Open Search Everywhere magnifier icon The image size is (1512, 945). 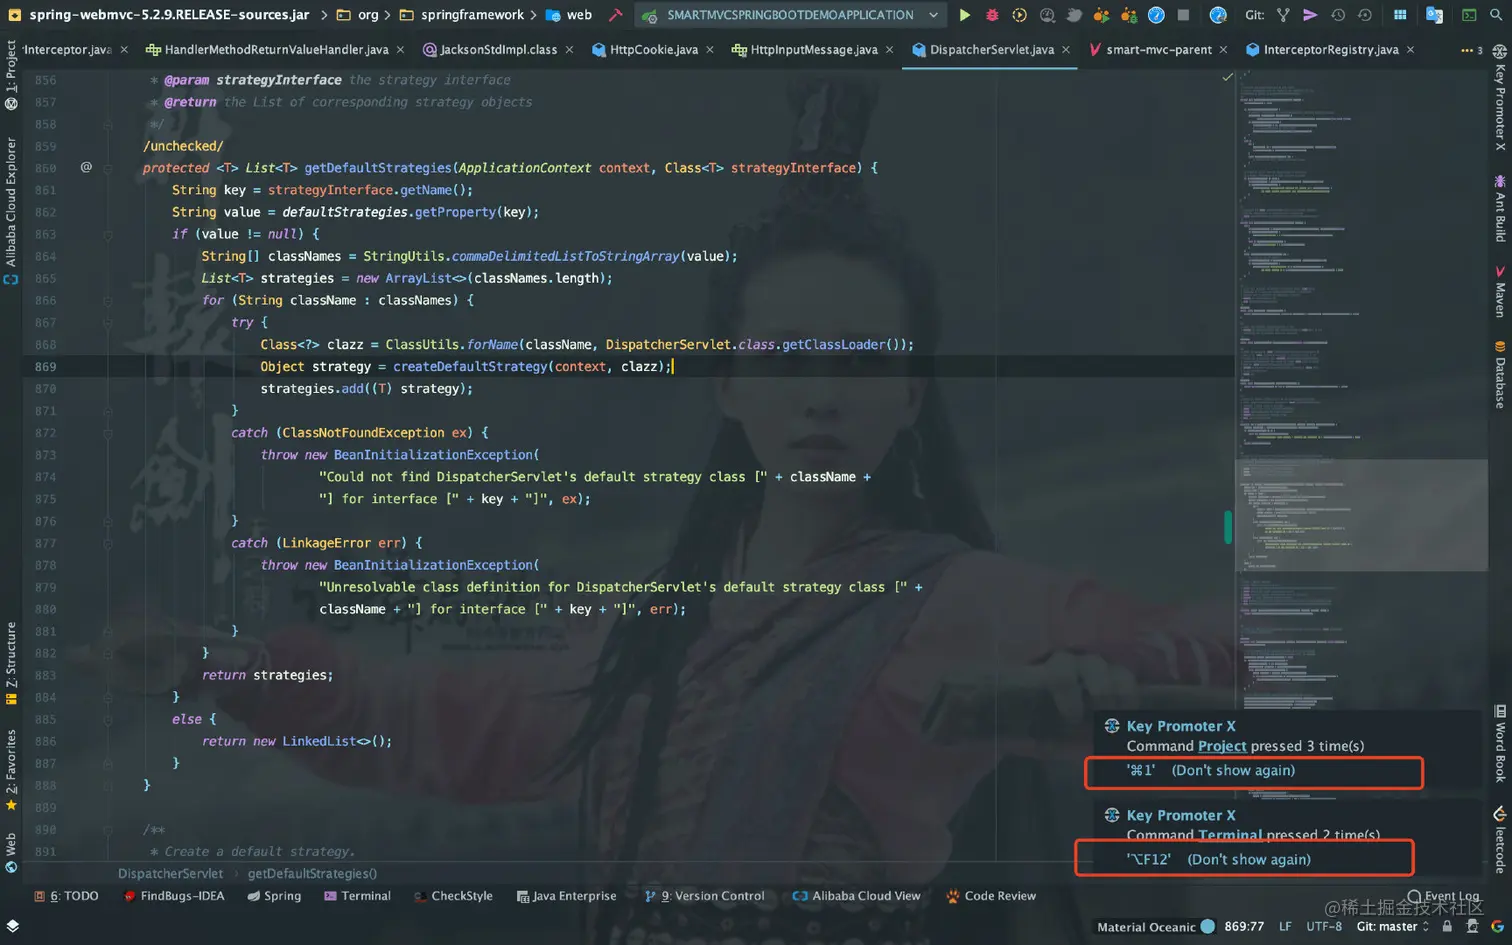[1496, 15]
